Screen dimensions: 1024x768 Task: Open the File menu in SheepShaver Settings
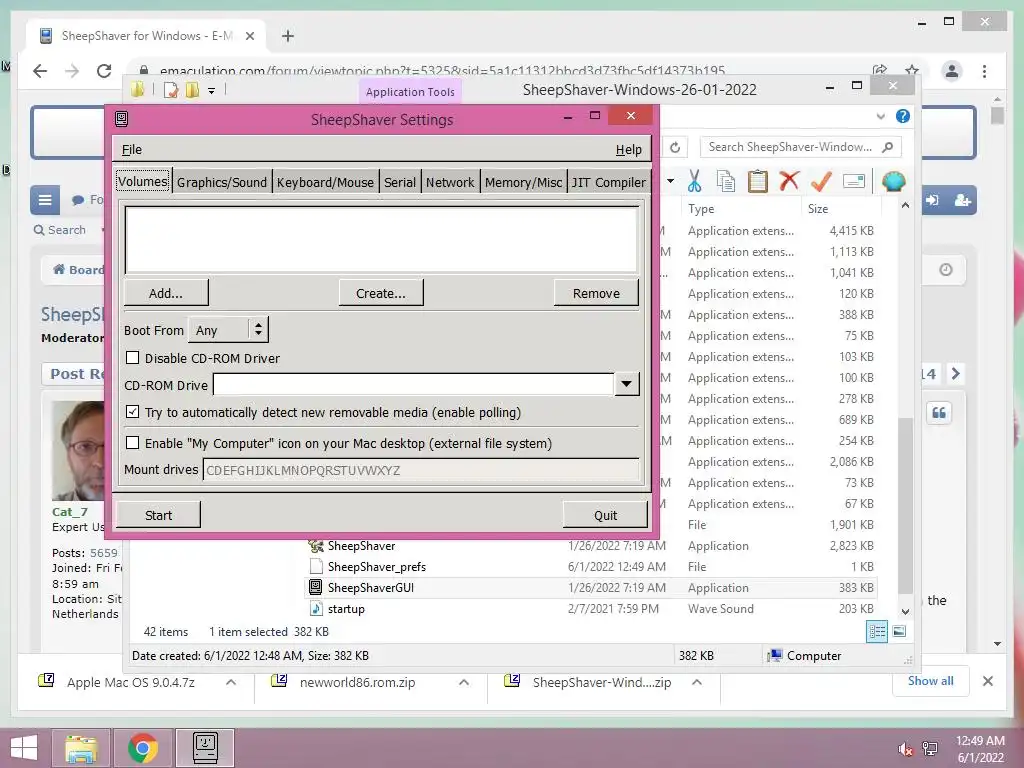pos(131,150)
